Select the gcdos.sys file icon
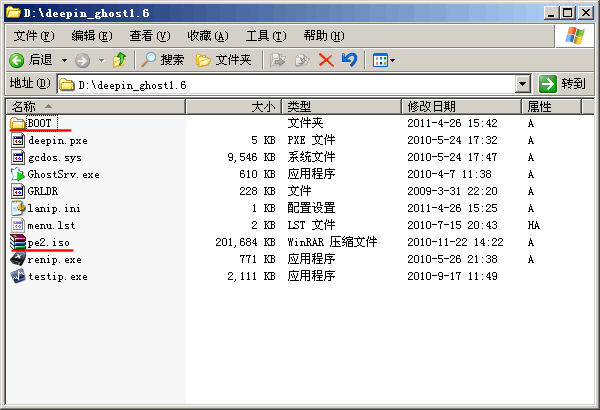 pyautogui.click(x=18, y=157)
